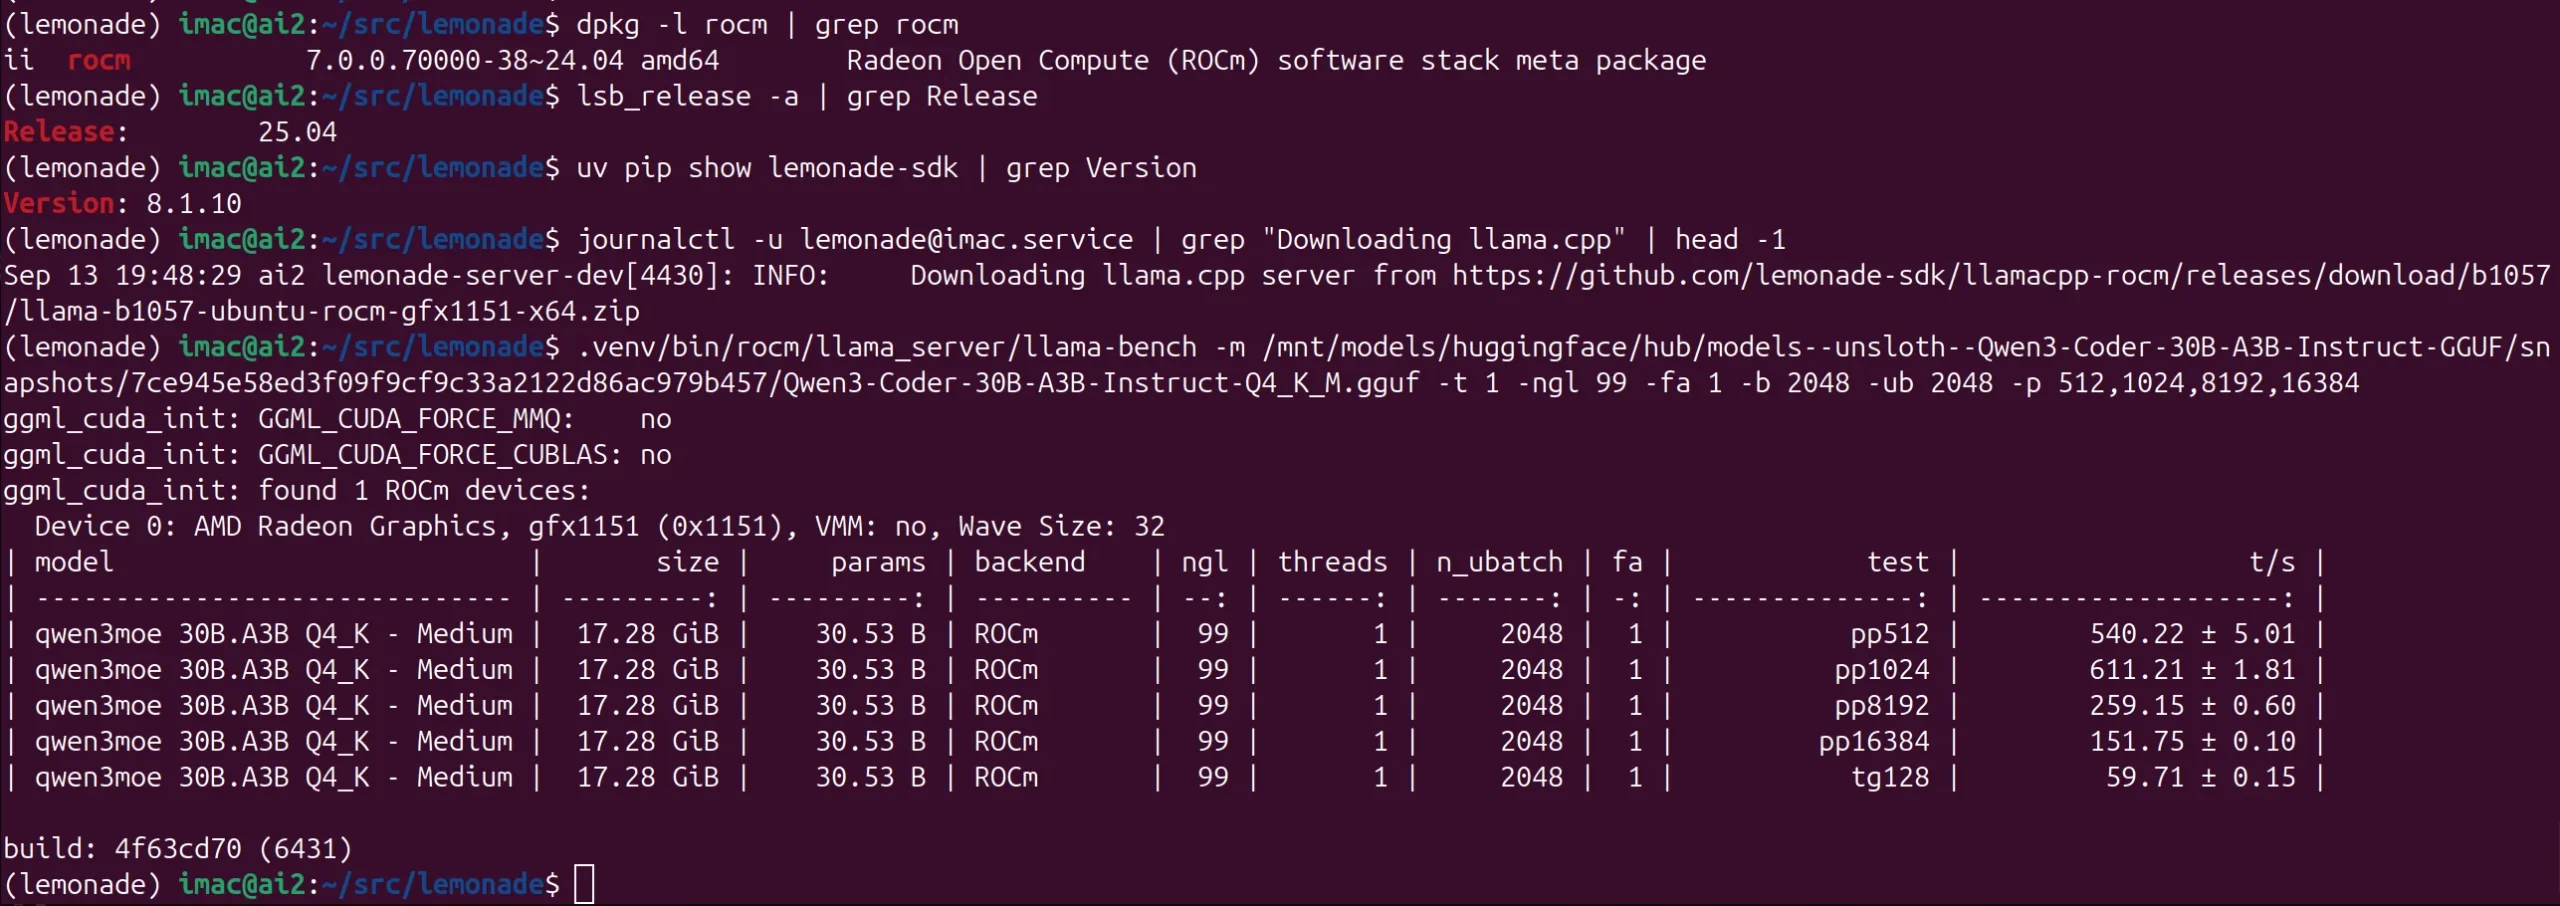2560x906 pixels.
Task: Click the "backend" column header
Action: (x=1030, y=562)
